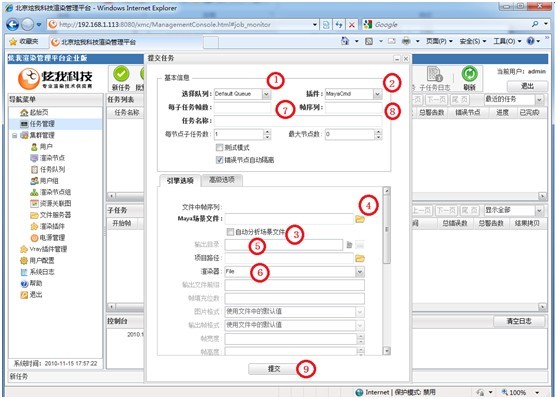The image size is (557, 399).
Task: Click the green 刷新 refresh icon
Action: click(x=470, y=74)
